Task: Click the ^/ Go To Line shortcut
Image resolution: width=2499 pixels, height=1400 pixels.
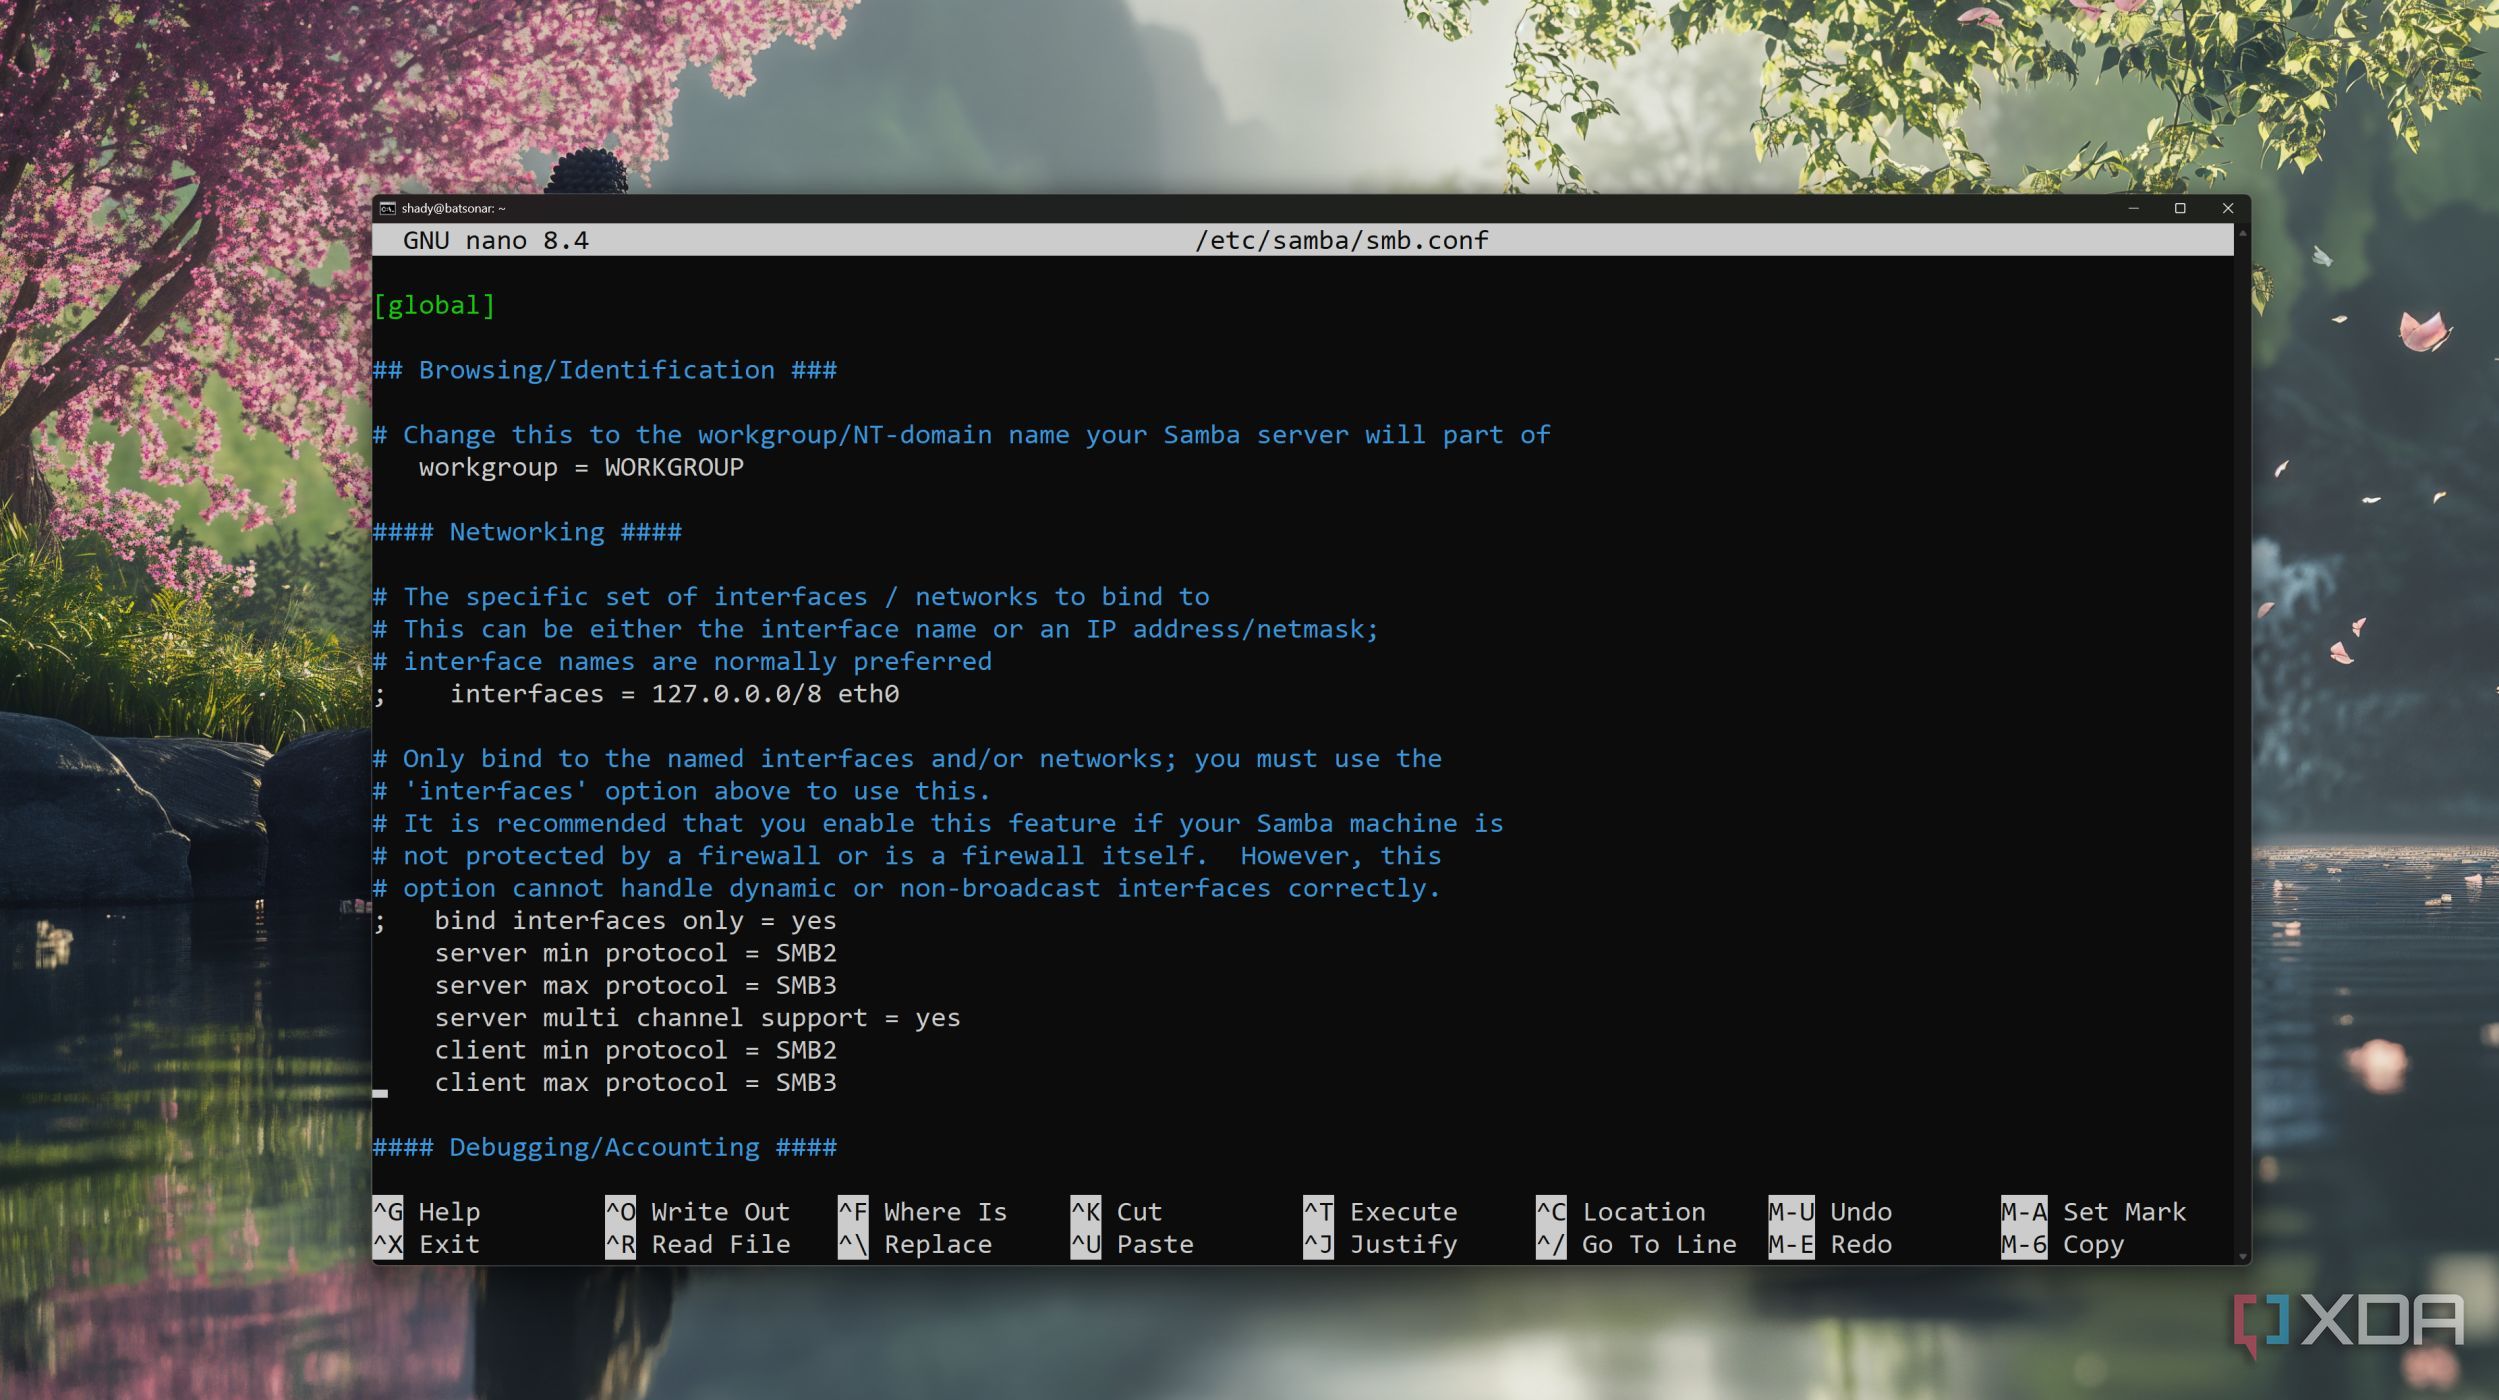Action: pos(1636,1245)
